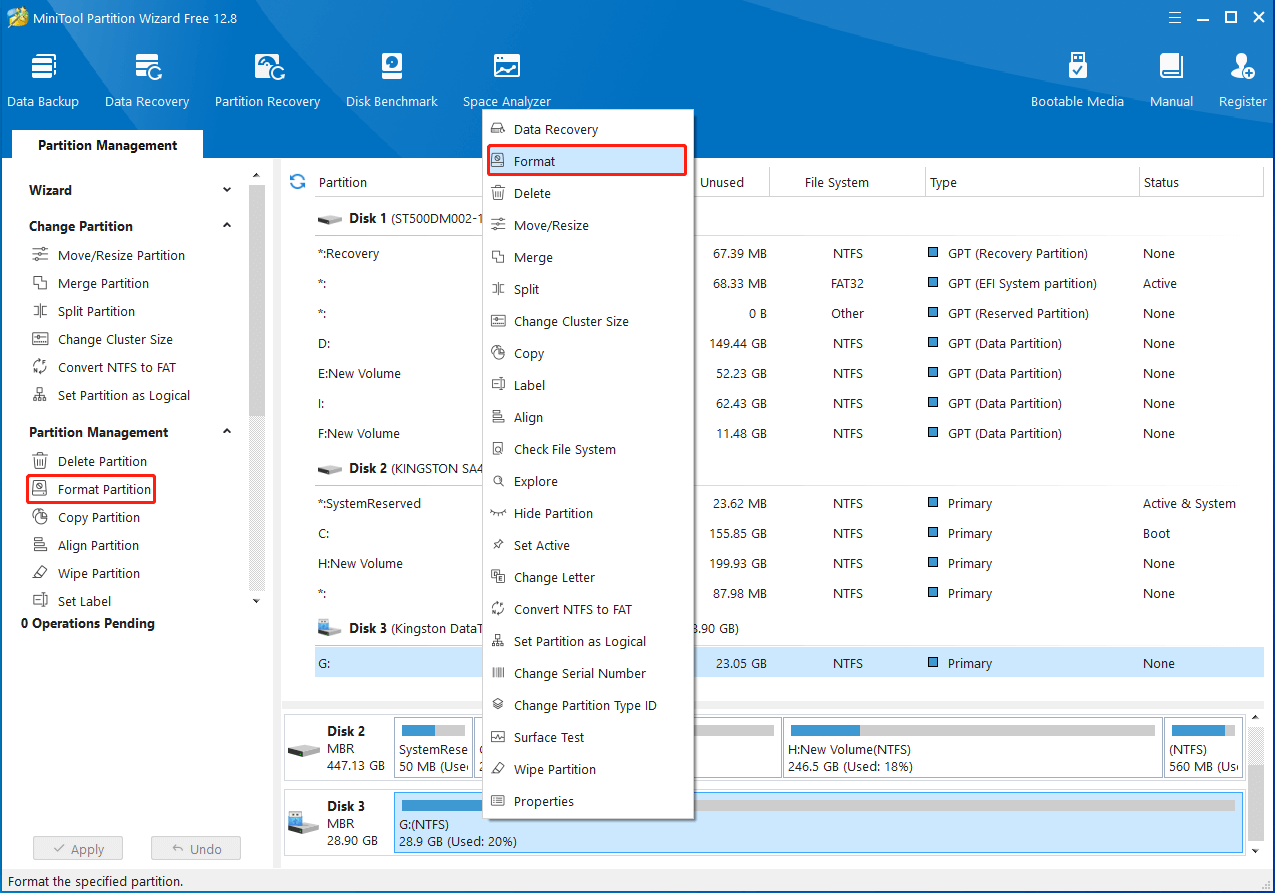The image size is (1275, 893).
Task: Switch to Partition Management tab
Action: coord(108,145)
